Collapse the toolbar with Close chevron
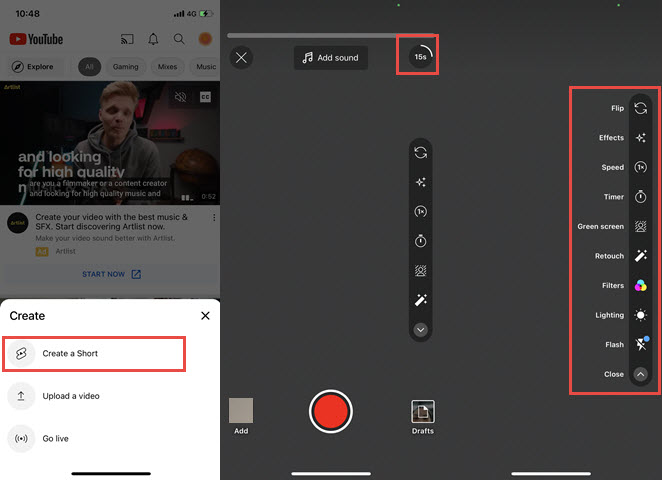This screenshot has height=480, width=662. (x=640, y=374)
